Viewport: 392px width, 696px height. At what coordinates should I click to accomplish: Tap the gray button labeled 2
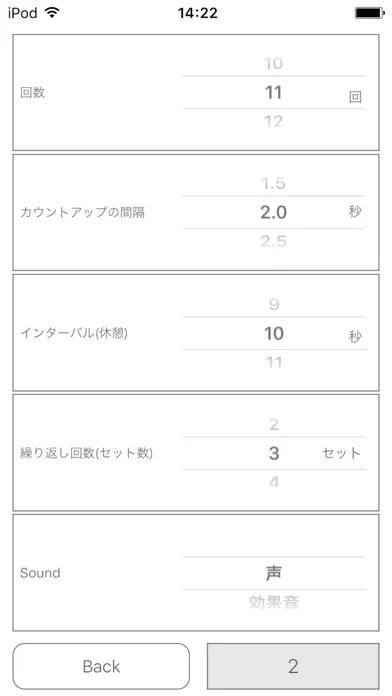tap(293, 666)
